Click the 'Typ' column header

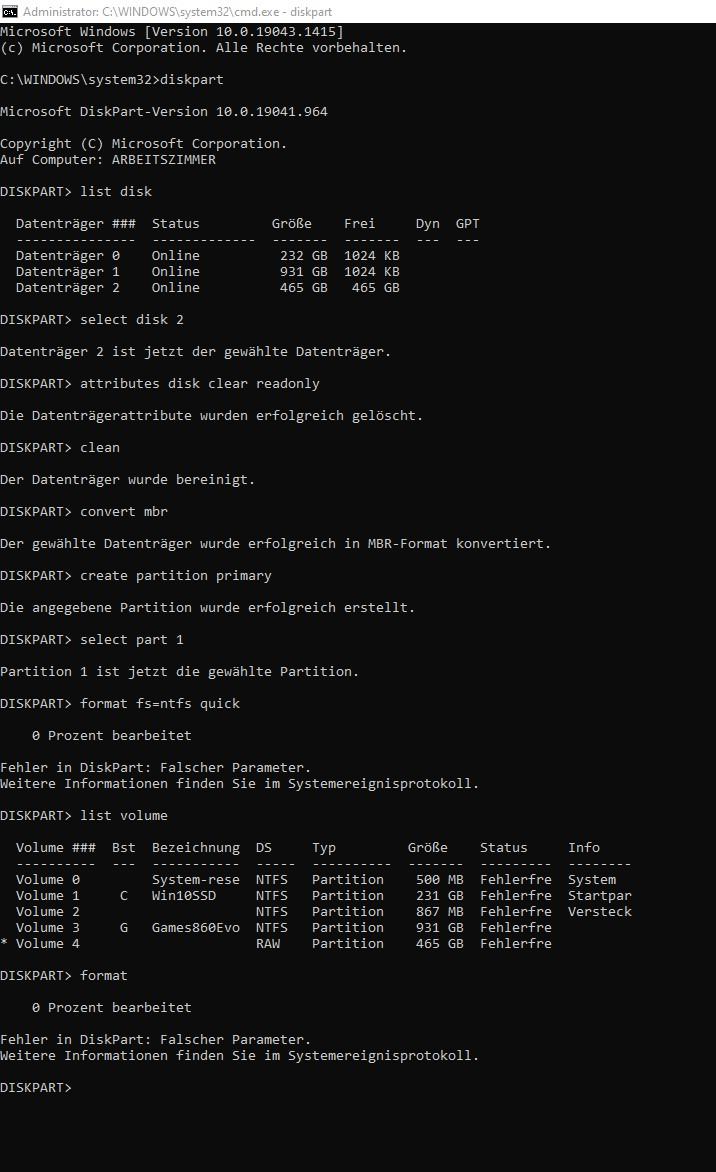(x=324, y=848)
